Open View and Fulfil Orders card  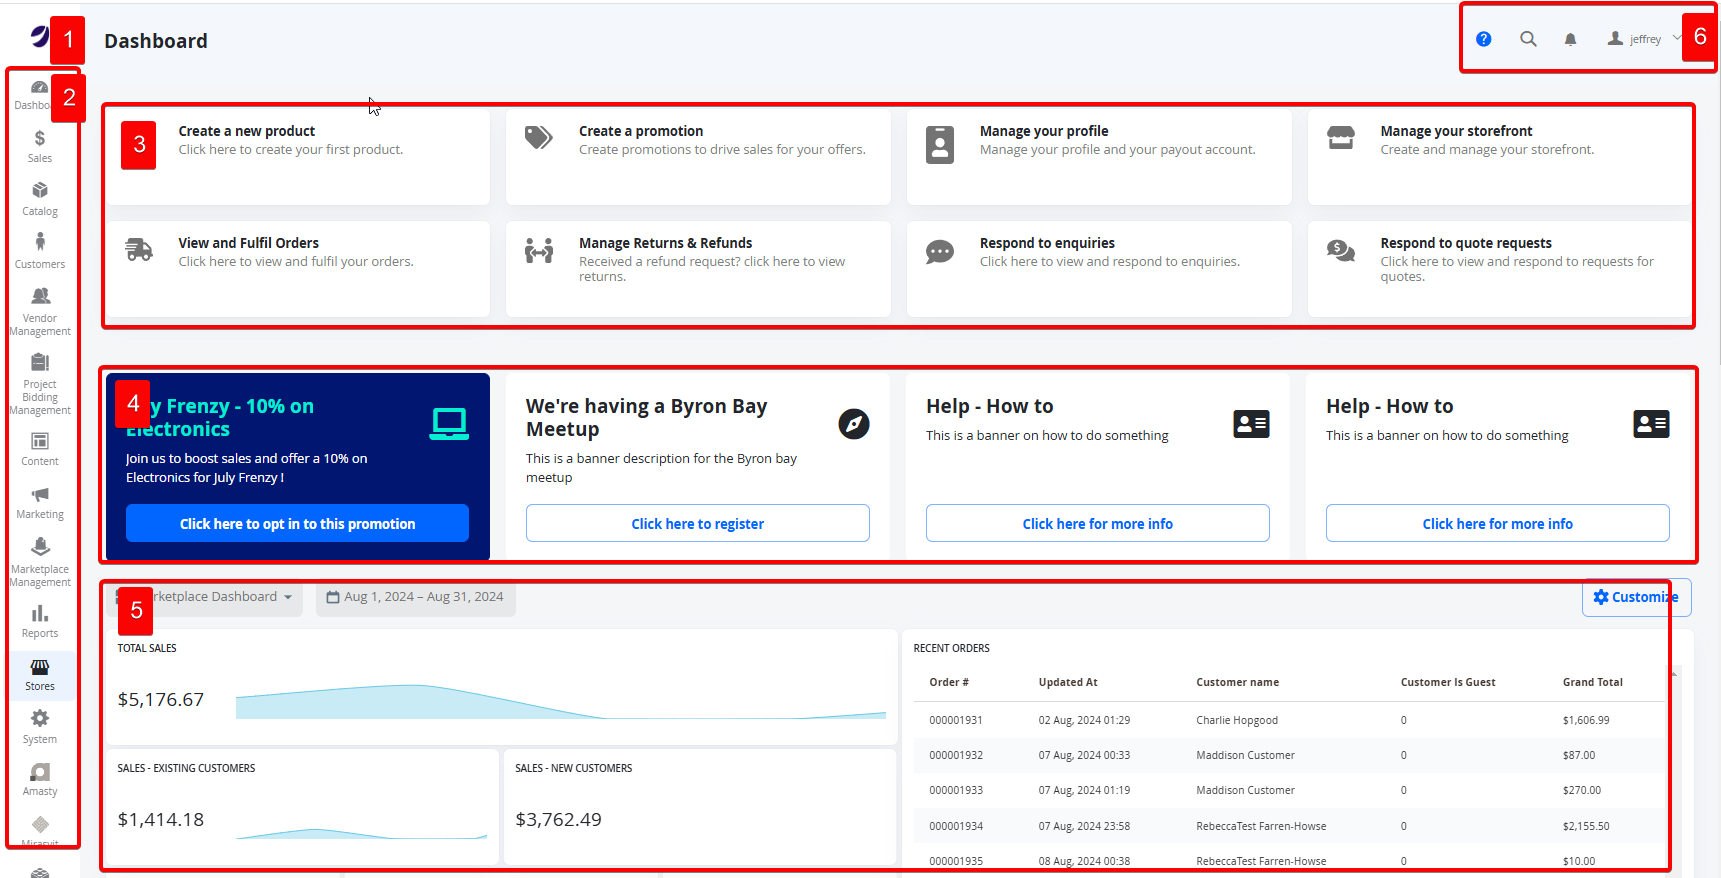pyautogui.click(x=297, y=269)
